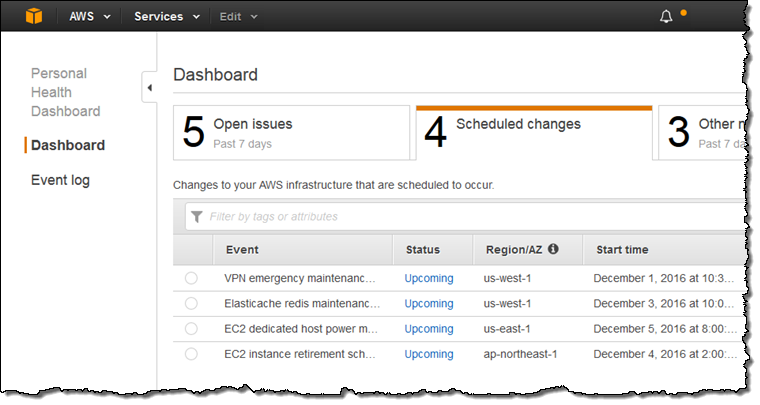Select the EC2 instance retirement radio button

pos(191,353)
